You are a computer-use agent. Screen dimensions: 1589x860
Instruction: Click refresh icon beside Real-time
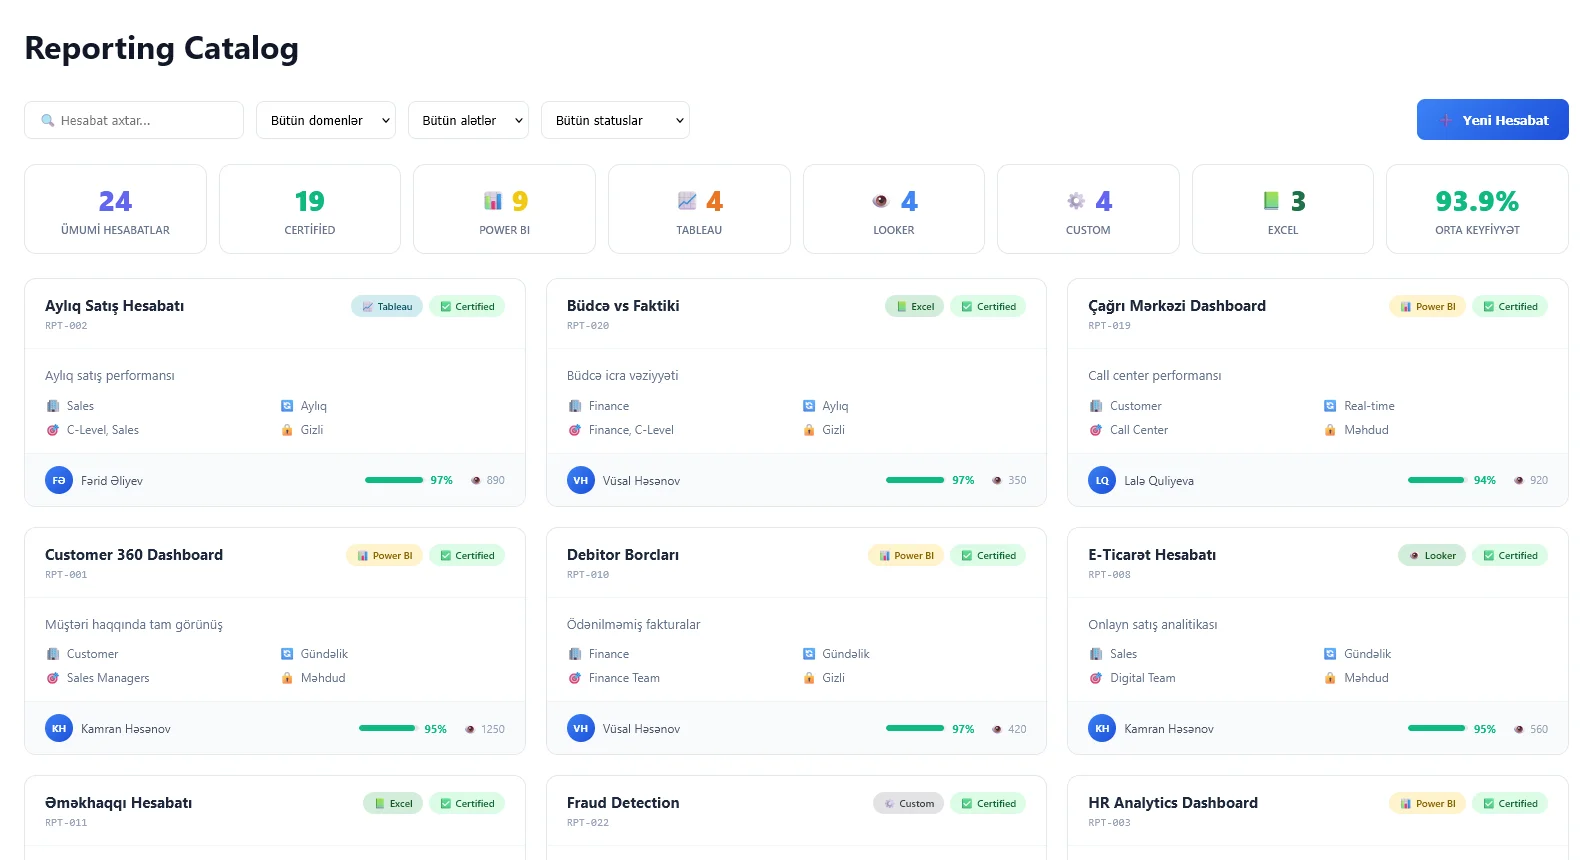pyautogui.click(x=1330, y=406)
